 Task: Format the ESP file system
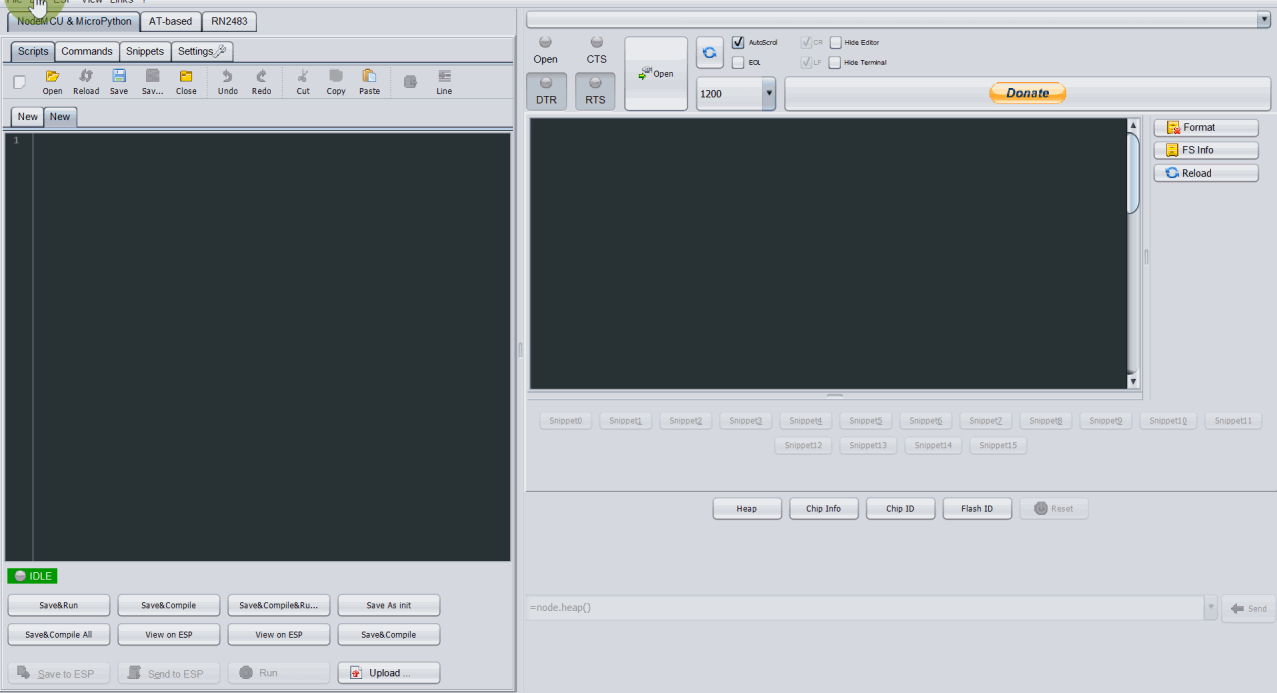click(x=1206, y=128)
